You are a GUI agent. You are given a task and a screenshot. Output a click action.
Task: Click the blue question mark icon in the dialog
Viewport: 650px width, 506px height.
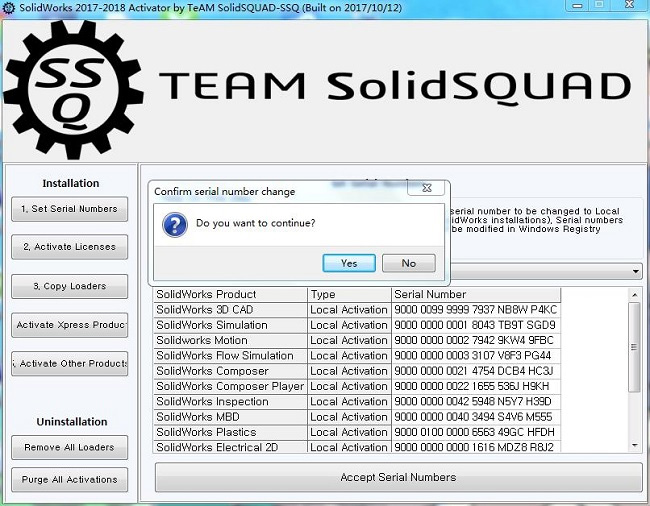click(175, 225)
